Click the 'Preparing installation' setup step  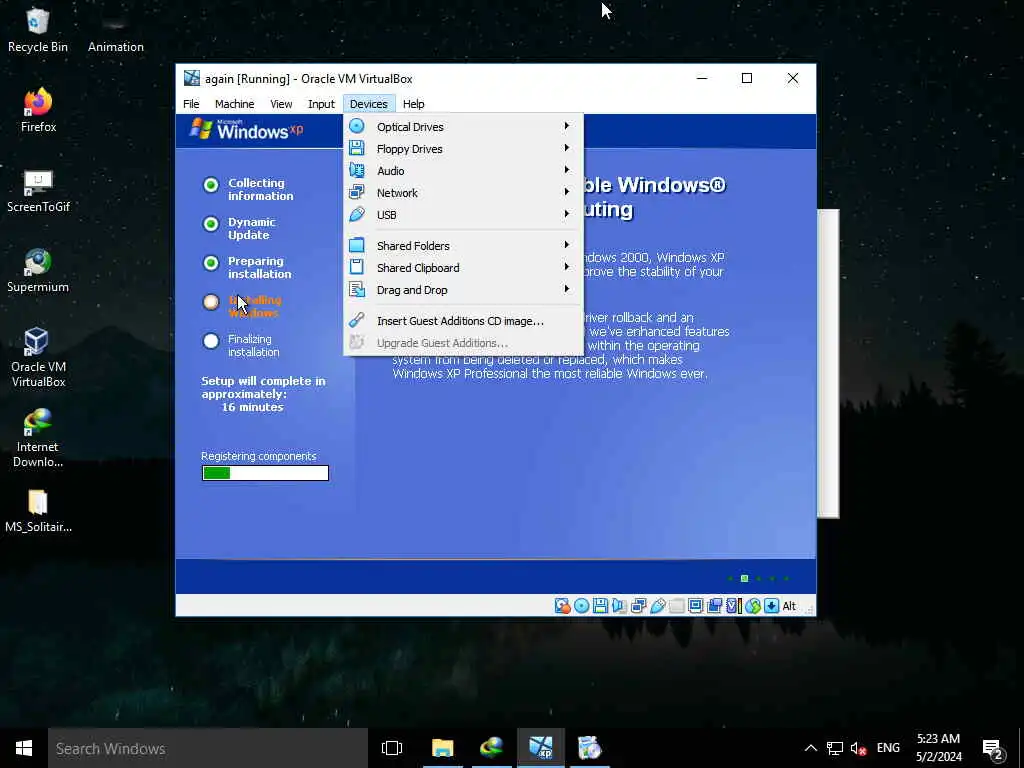[x=259, y=267]
